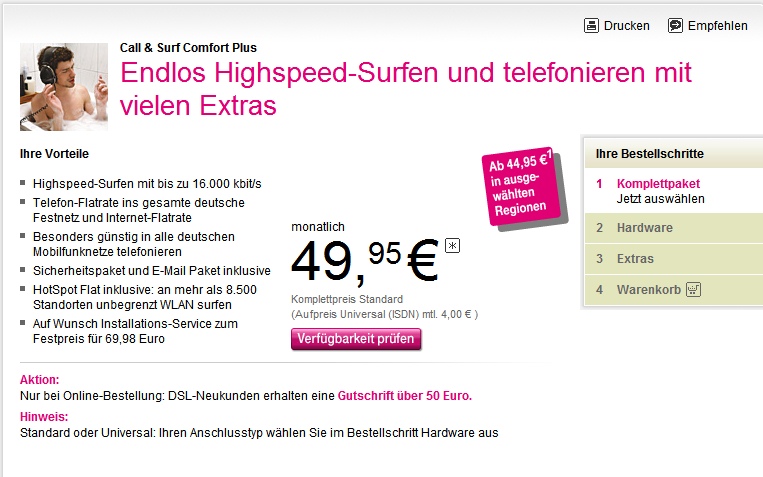Image resolution: width=763 pixels, height=477 pixels.
Task: Open the Extras order step
Action: click(635, 259)
